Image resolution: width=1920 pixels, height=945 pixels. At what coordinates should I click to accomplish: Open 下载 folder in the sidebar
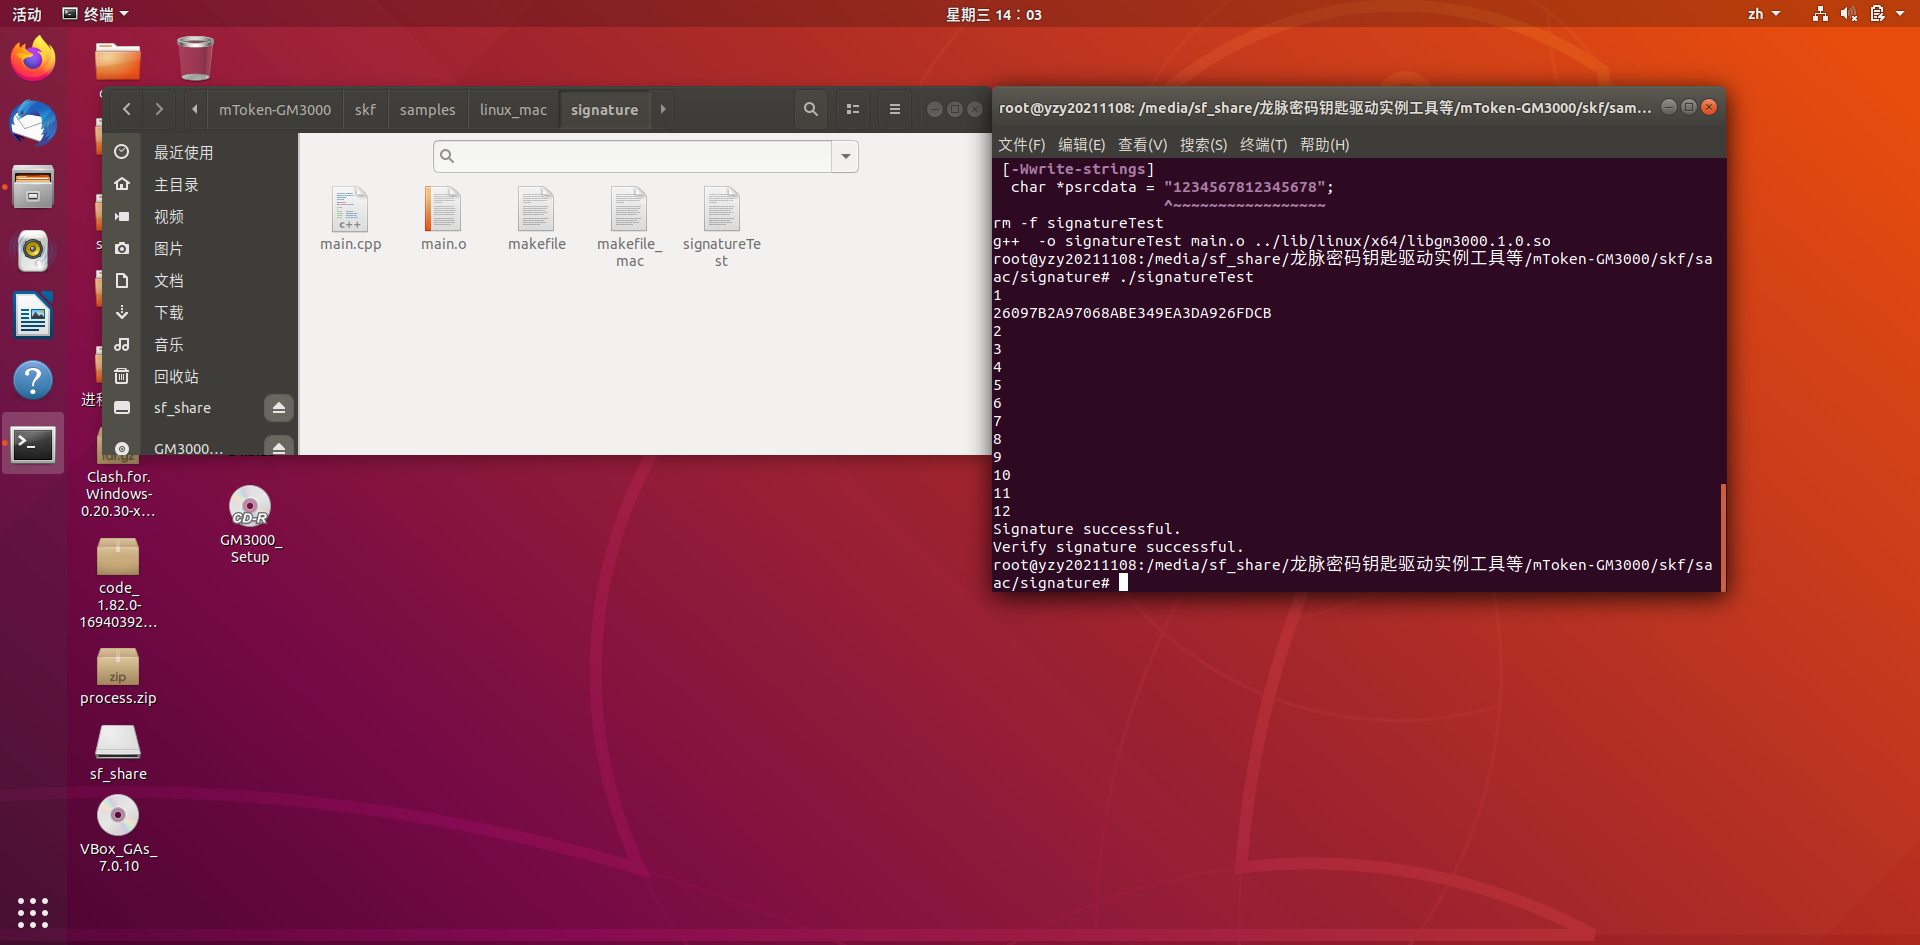[200, 312]
